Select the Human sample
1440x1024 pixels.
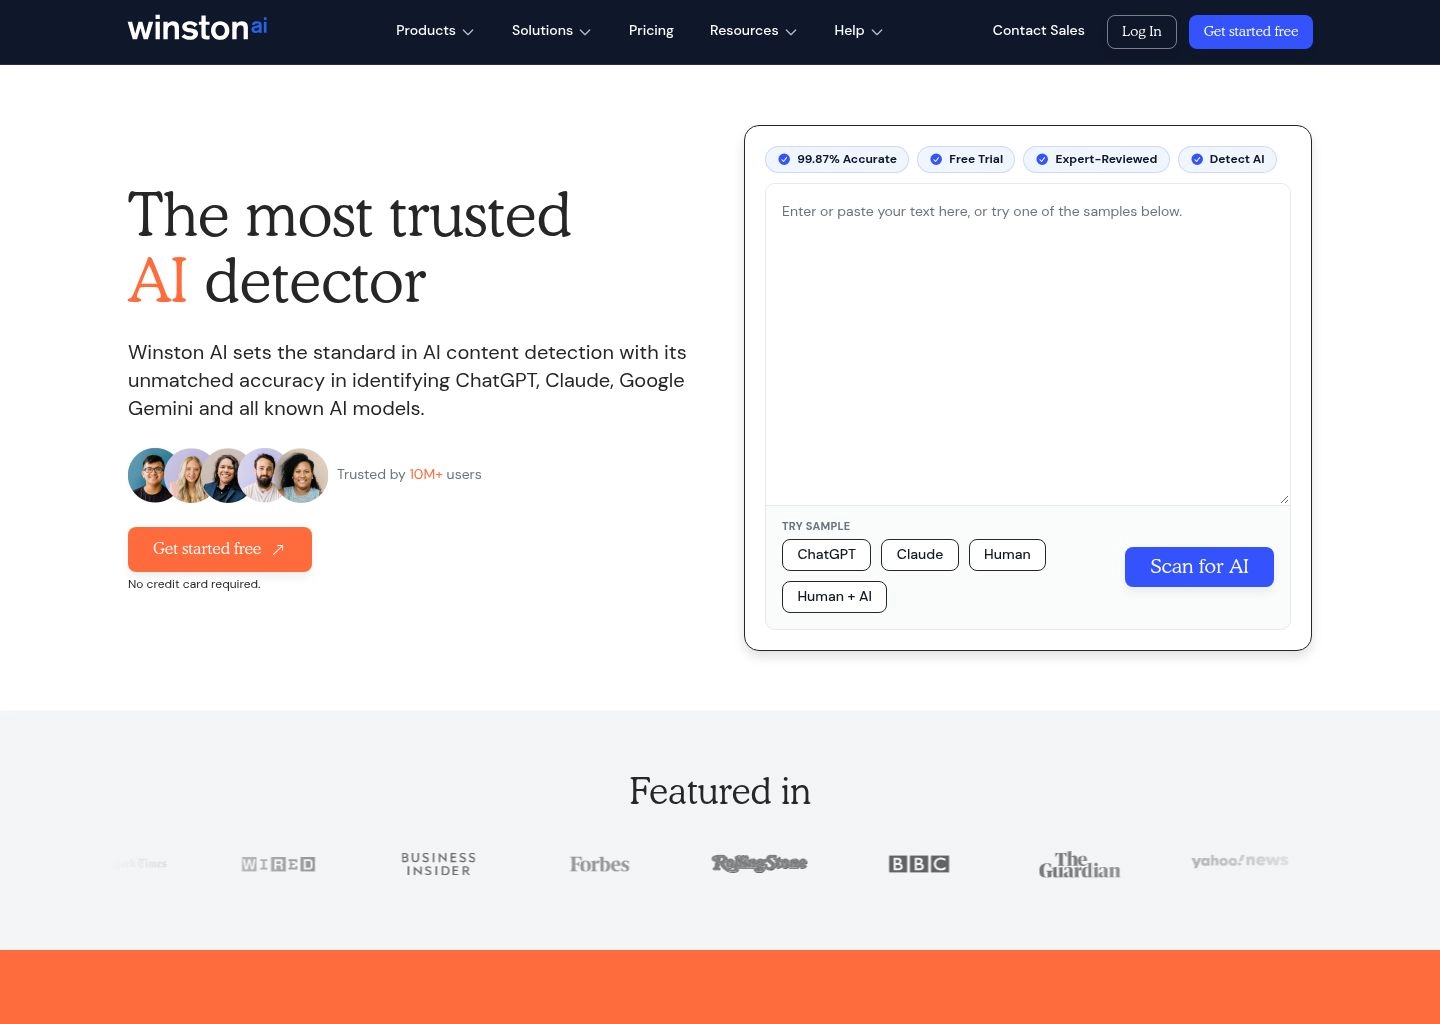(1007, 555)
